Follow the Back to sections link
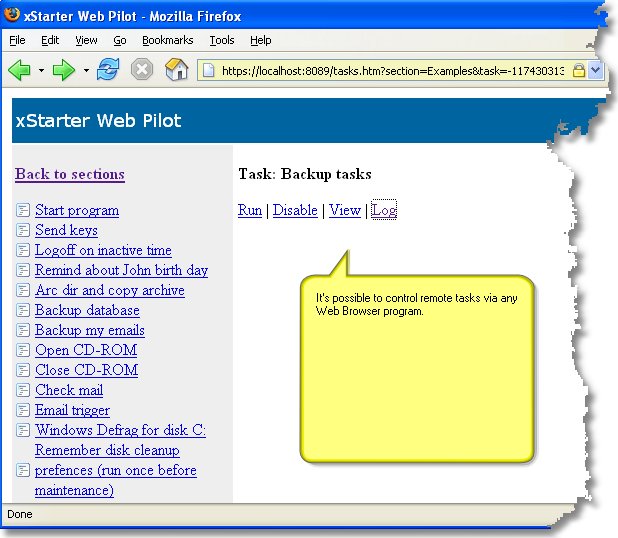618x538 pixels. point(70,174)
